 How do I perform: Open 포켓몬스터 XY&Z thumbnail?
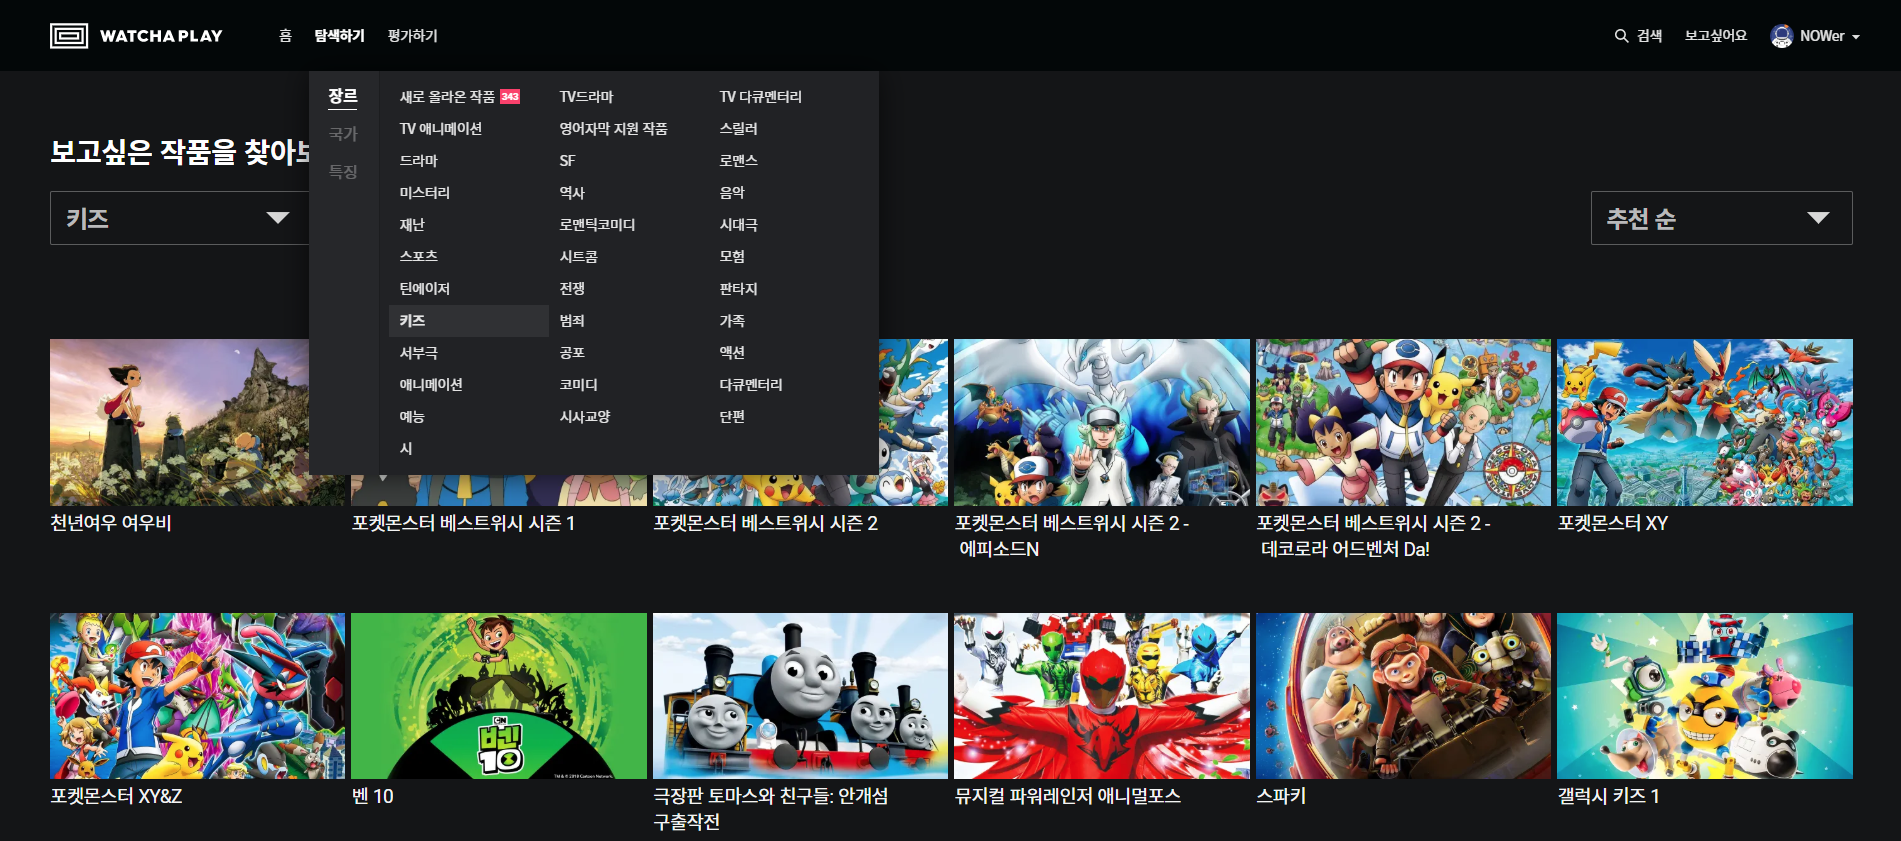197,696
